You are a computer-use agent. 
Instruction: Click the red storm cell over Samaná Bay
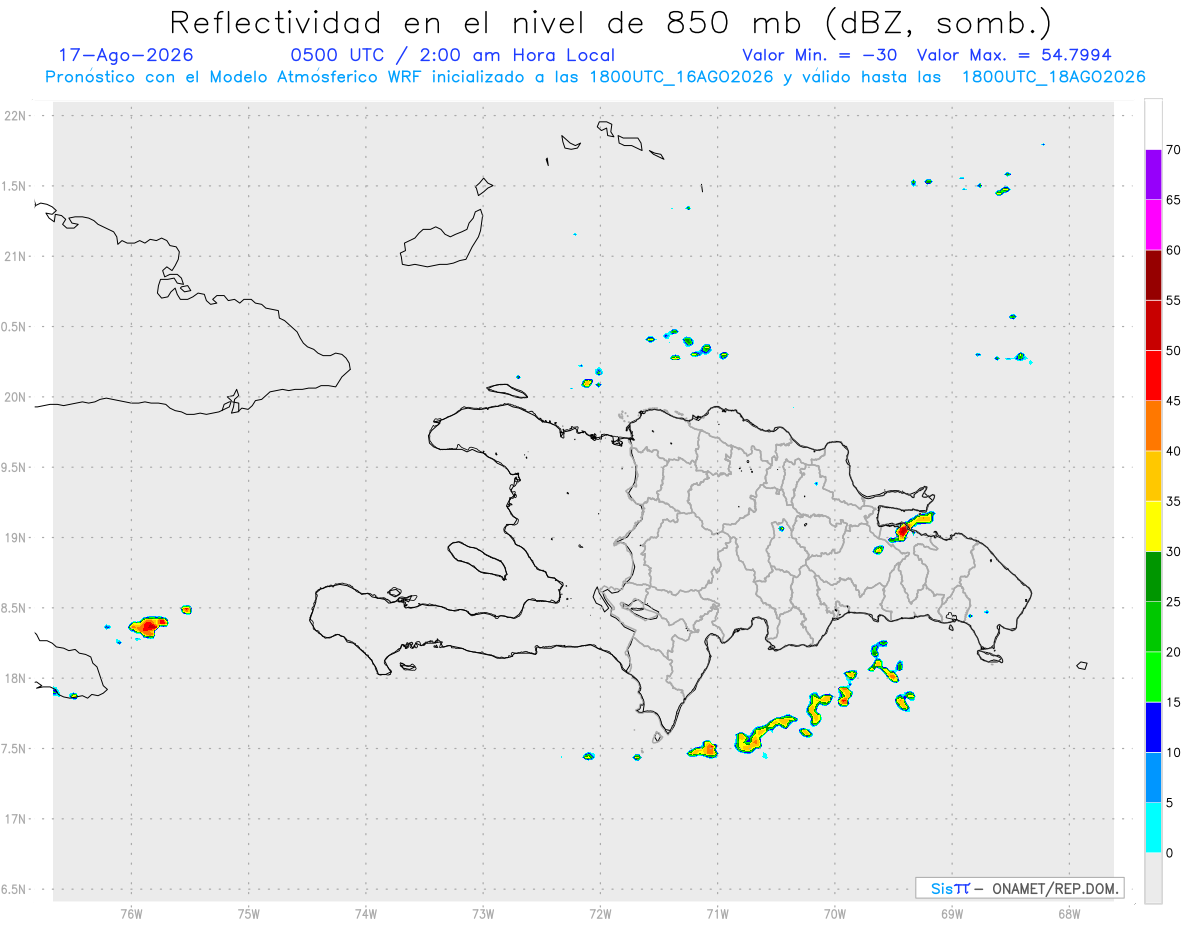click(904, 529)
